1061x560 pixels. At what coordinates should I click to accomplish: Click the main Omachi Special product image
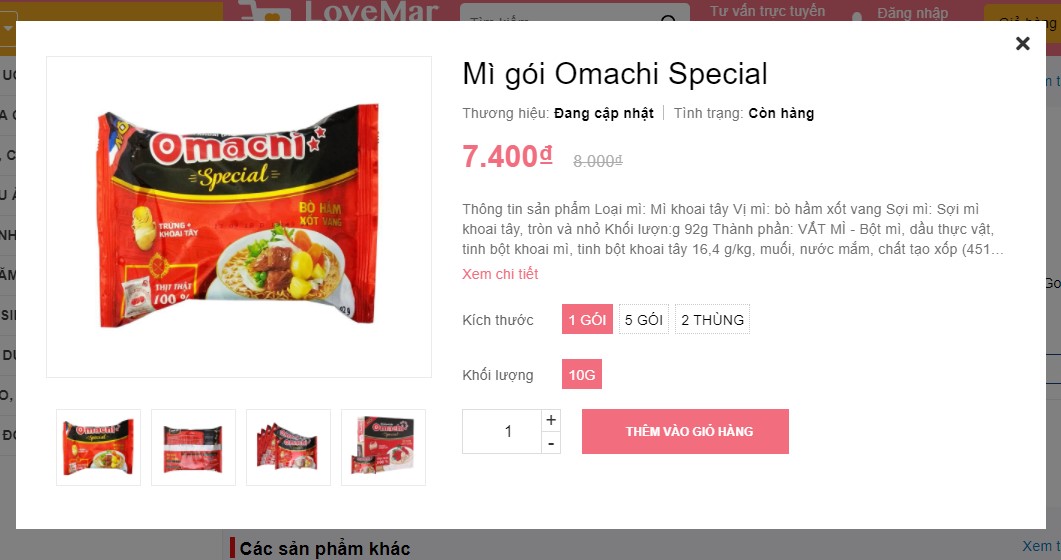239,216
